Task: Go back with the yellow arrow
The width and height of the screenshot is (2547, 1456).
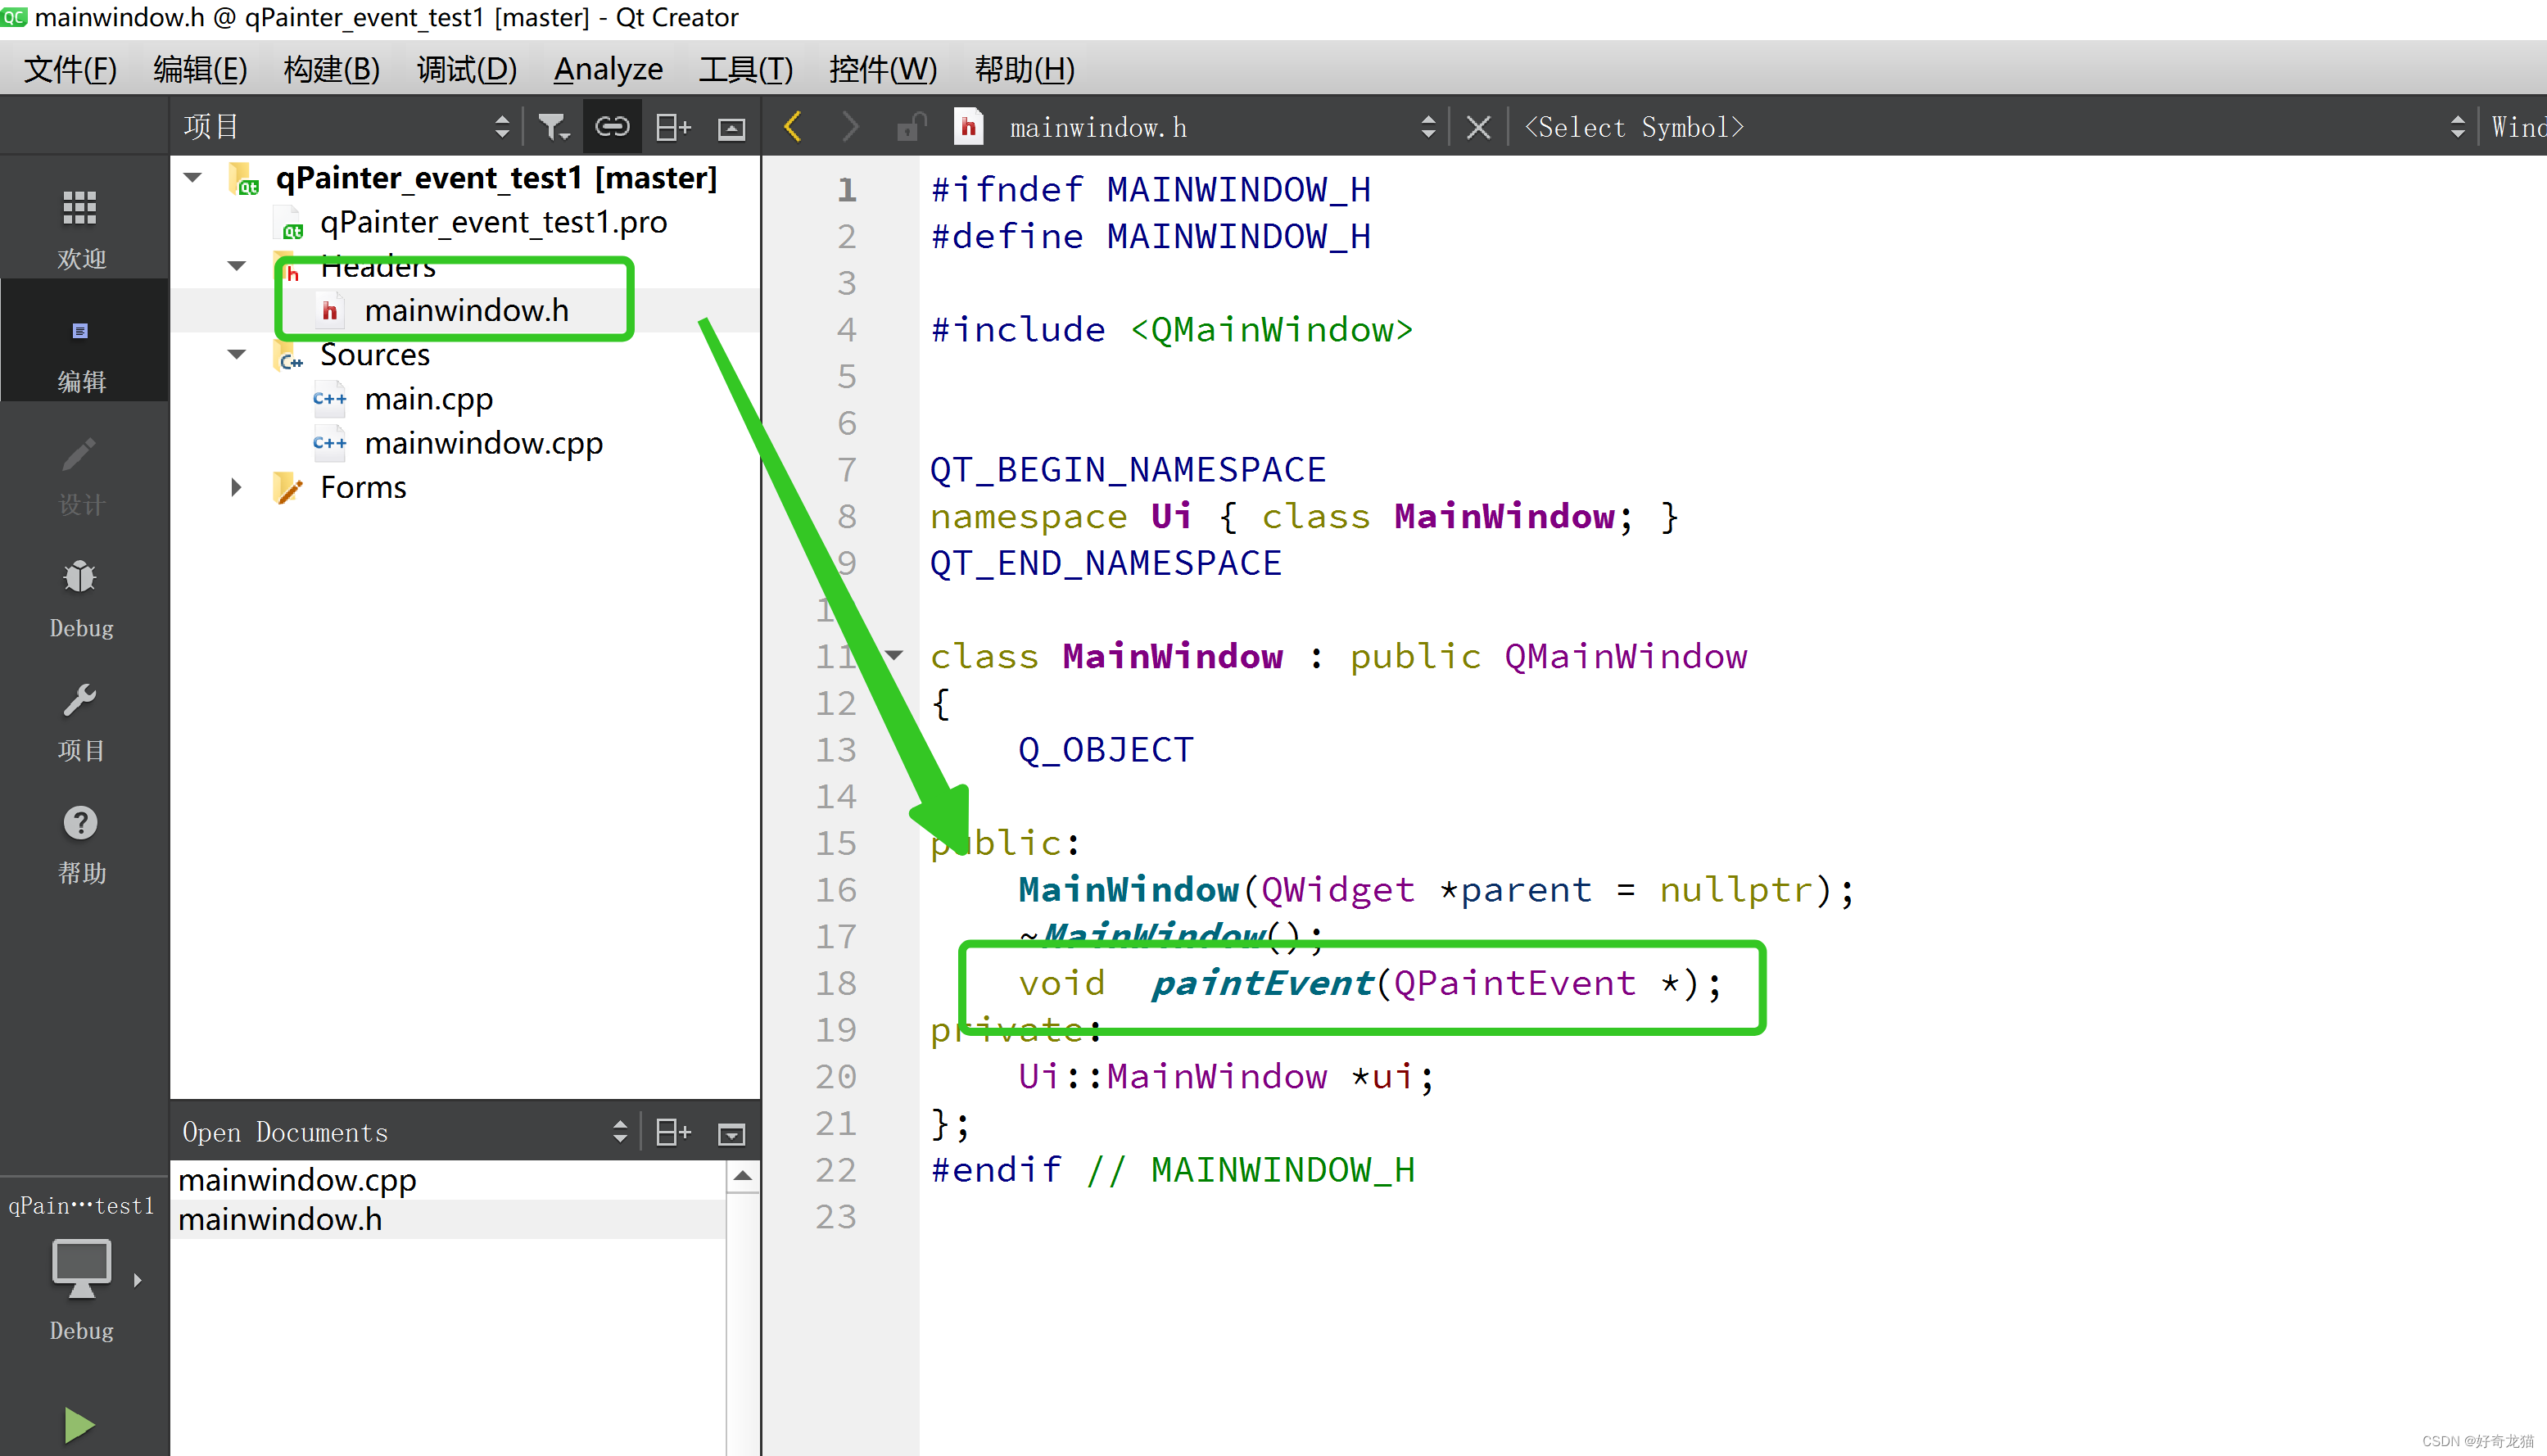Action: [x=793, y=127]
